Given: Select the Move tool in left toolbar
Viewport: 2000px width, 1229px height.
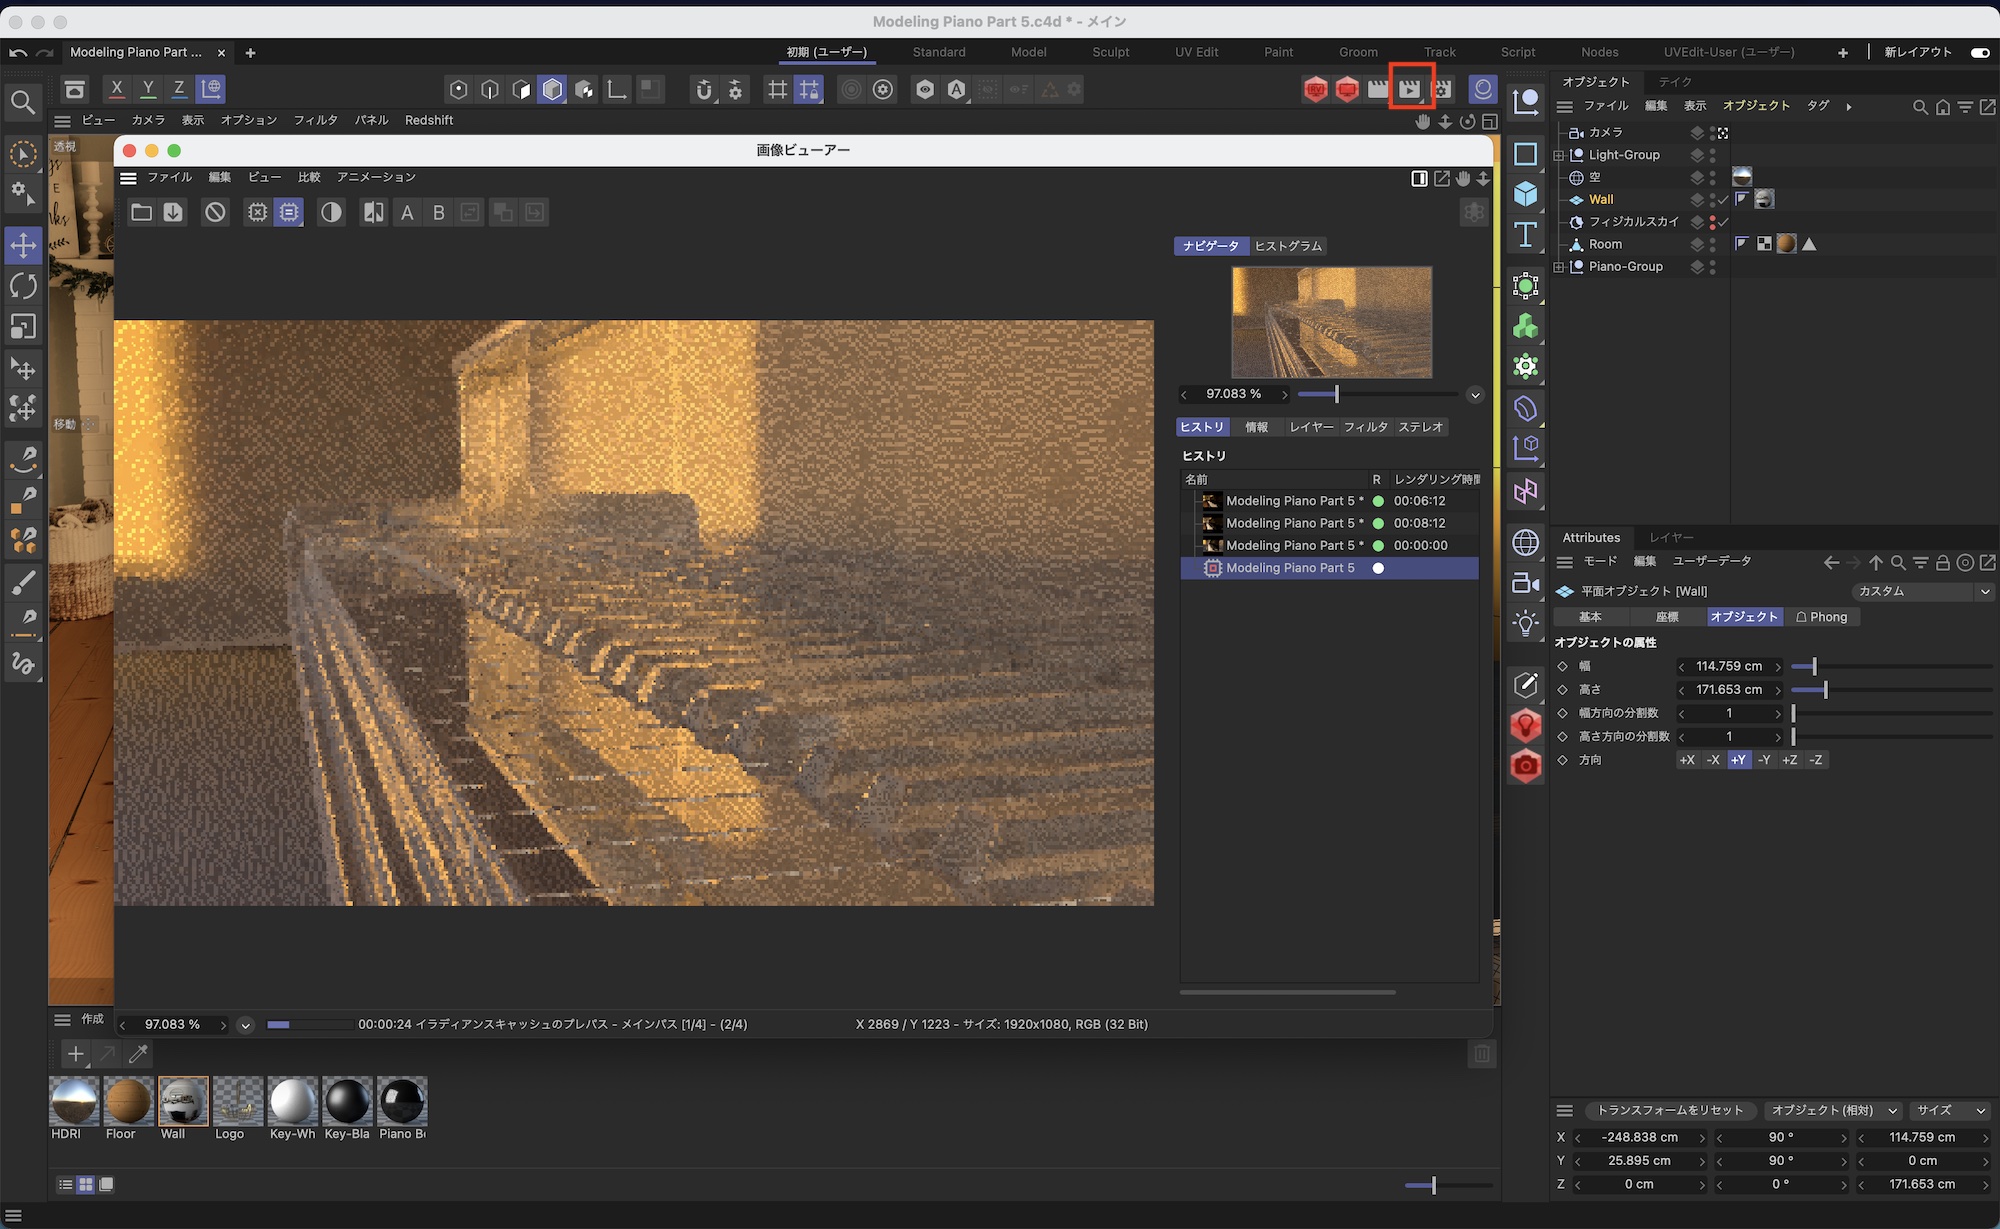Looking at the screenshot, I should coord(23,245).
